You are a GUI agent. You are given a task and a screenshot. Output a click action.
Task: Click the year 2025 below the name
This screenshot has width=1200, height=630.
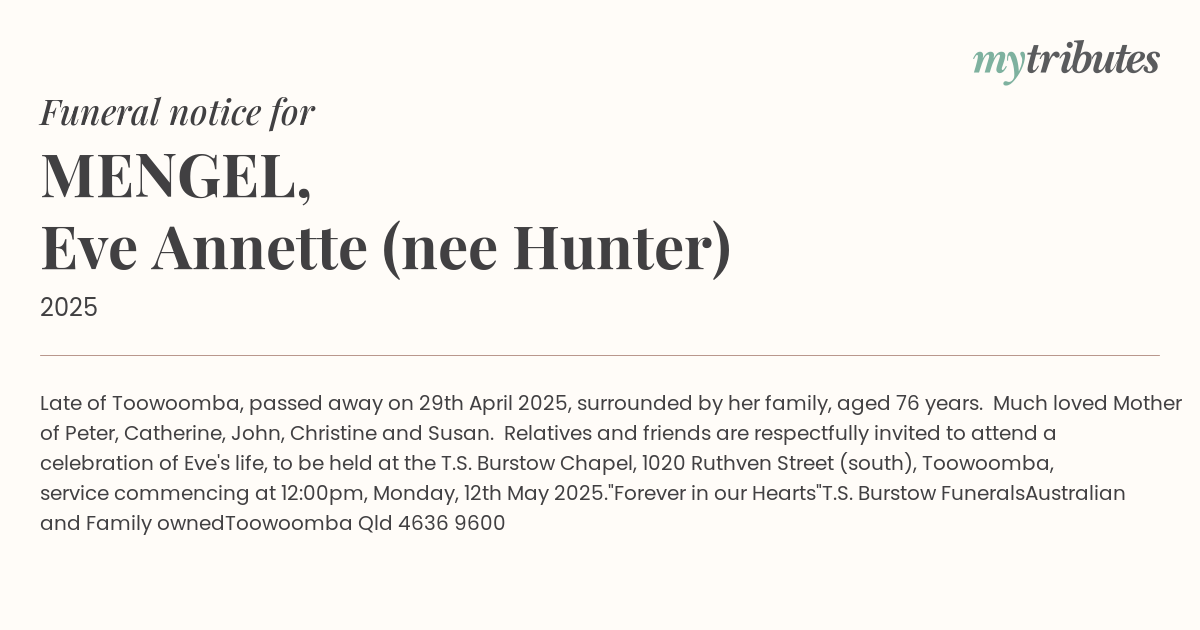pos(69,308)
